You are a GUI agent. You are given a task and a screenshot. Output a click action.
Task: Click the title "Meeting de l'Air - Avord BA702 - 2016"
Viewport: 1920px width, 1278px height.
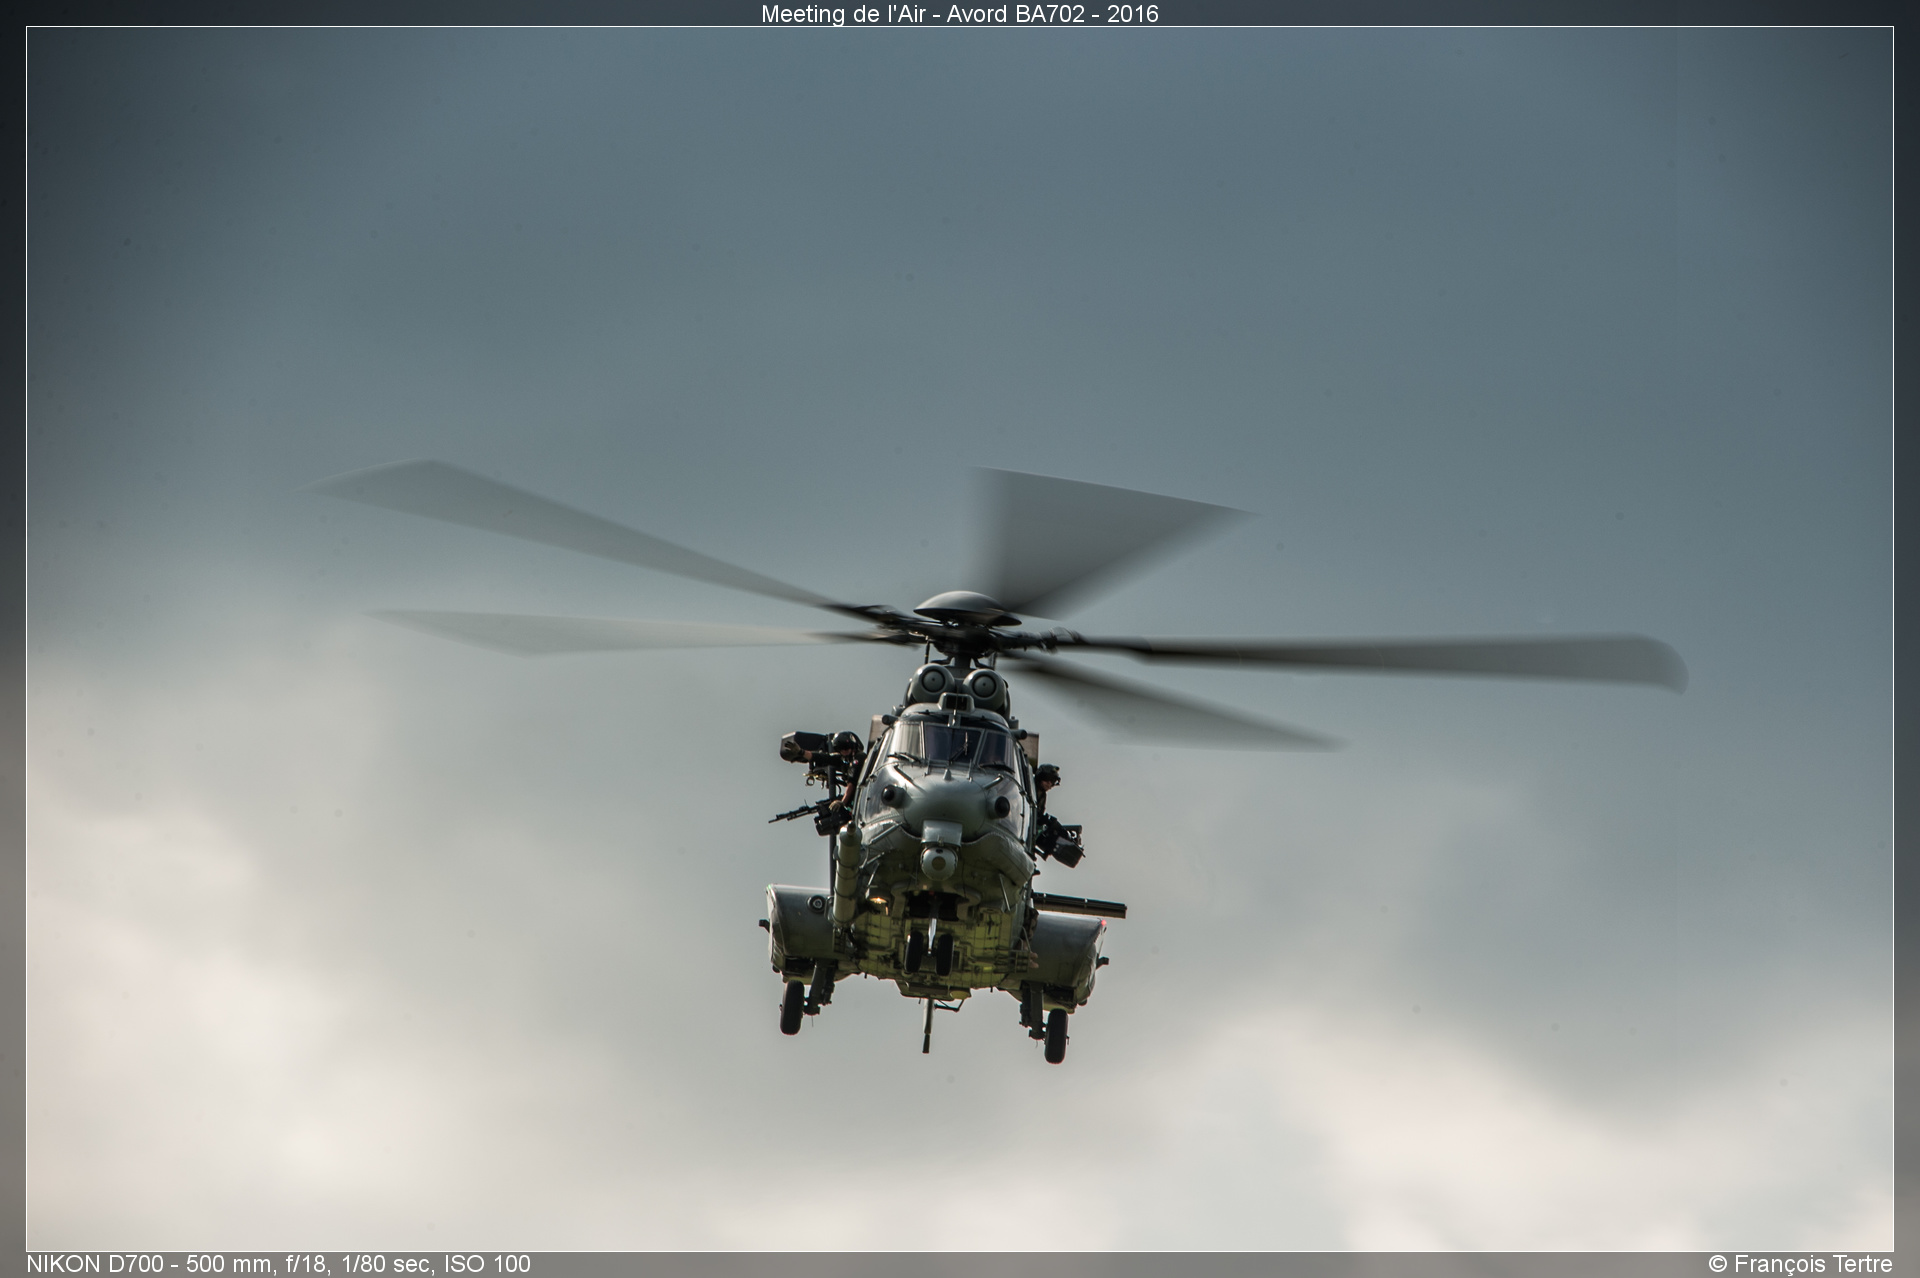(959, 14)
